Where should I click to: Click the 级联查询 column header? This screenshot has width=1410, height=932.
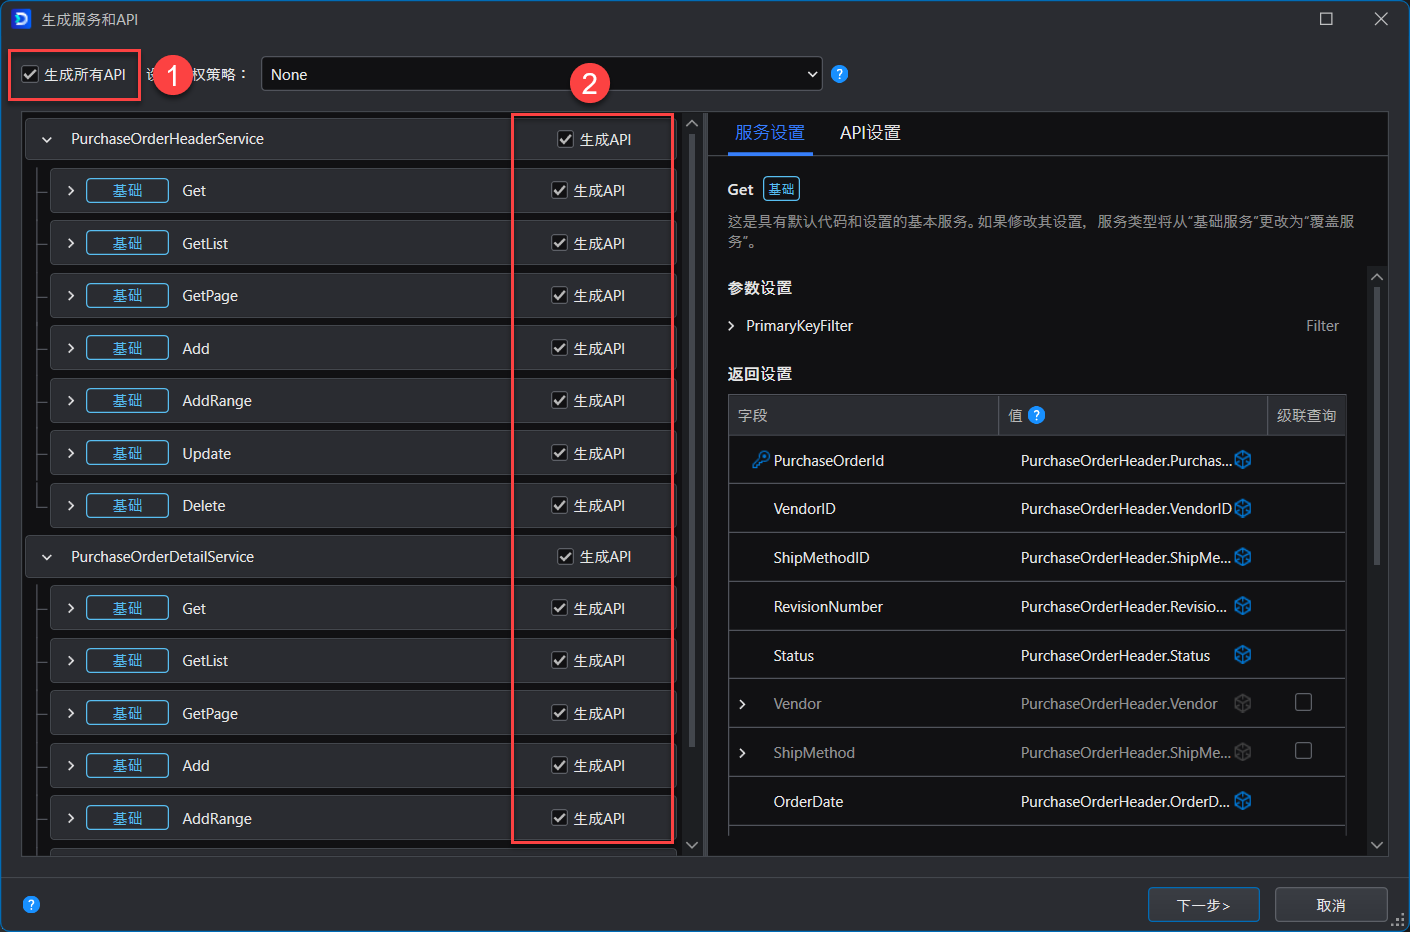[1306, 415]
